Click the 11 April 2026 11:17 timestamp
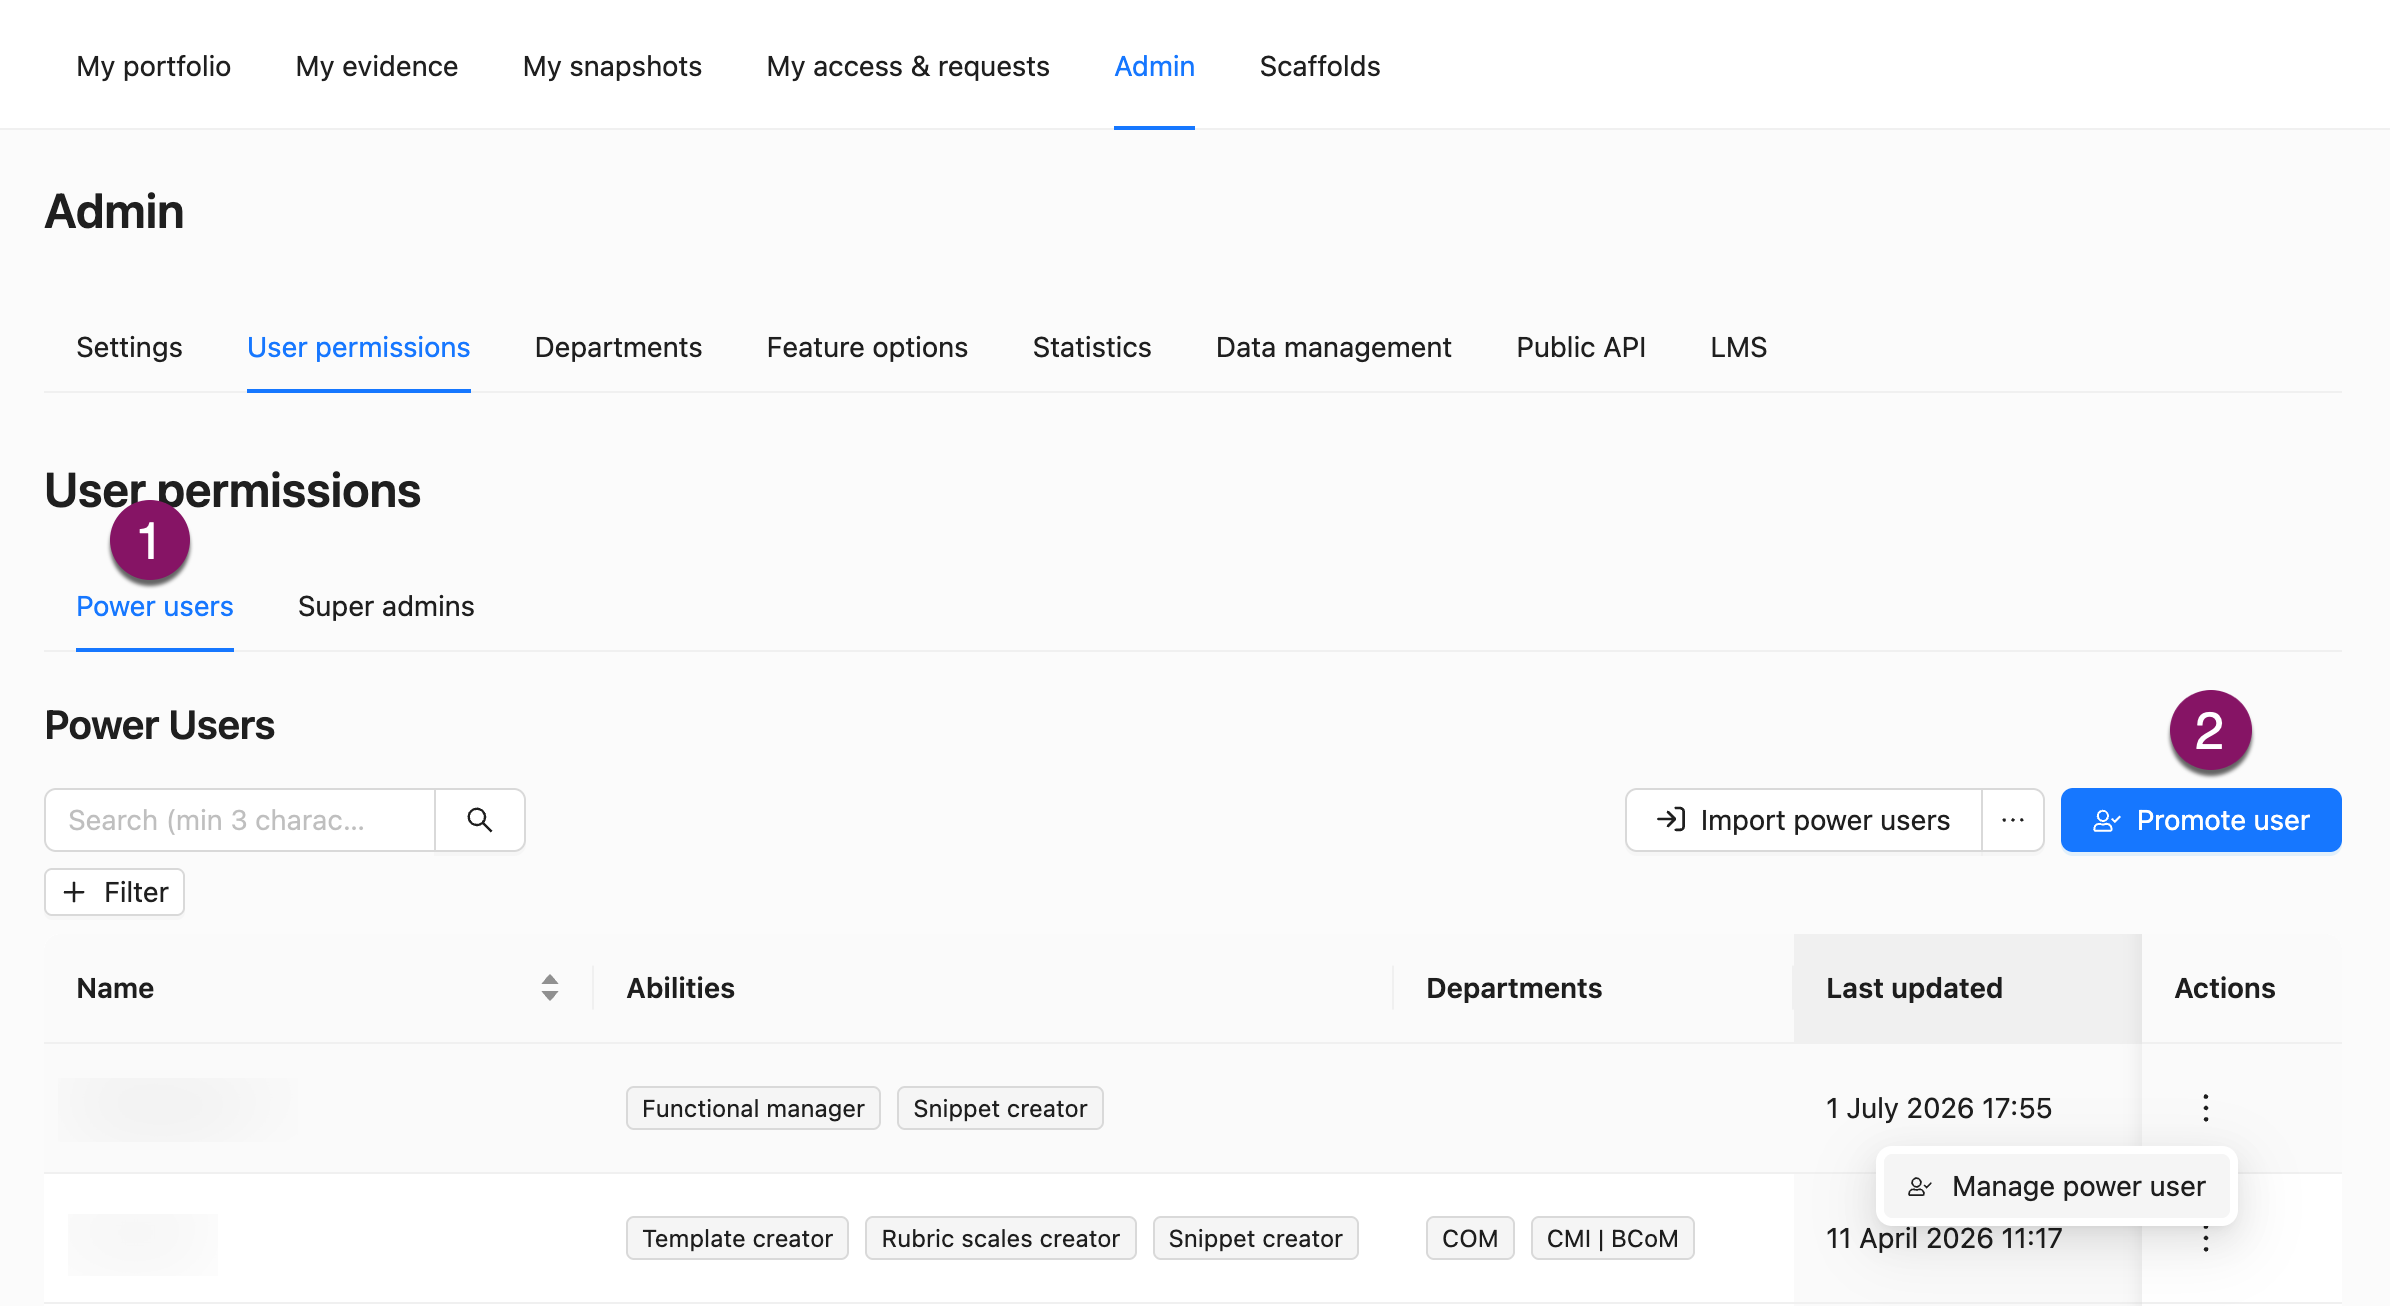This screenshot has width=2390, height=1306. [x=1944, y=1238]
